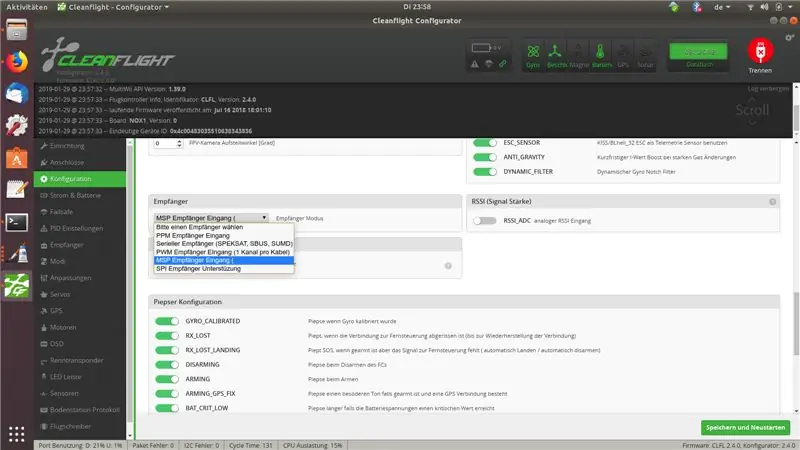This screenshot has height=450, width=800.
Task: Open Cleanflight - Configurator app menu
Action: click(x=113, y=7)
